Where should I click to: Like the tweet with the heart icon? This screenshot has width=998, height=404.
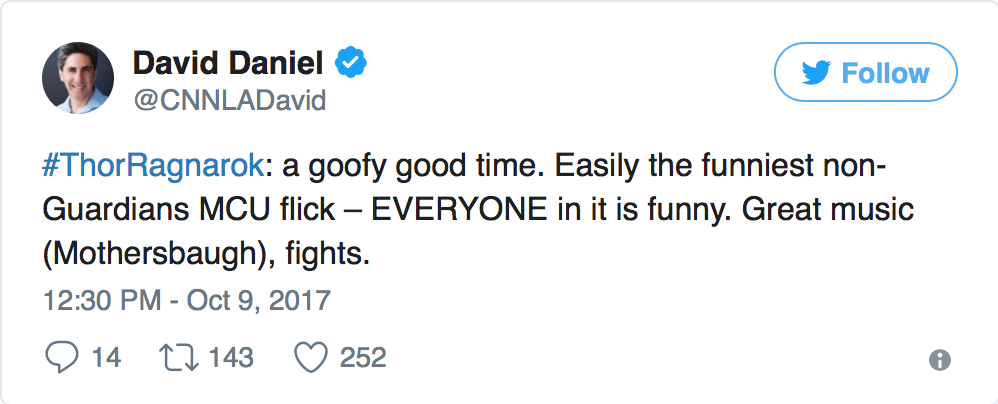tap(310, 357)
